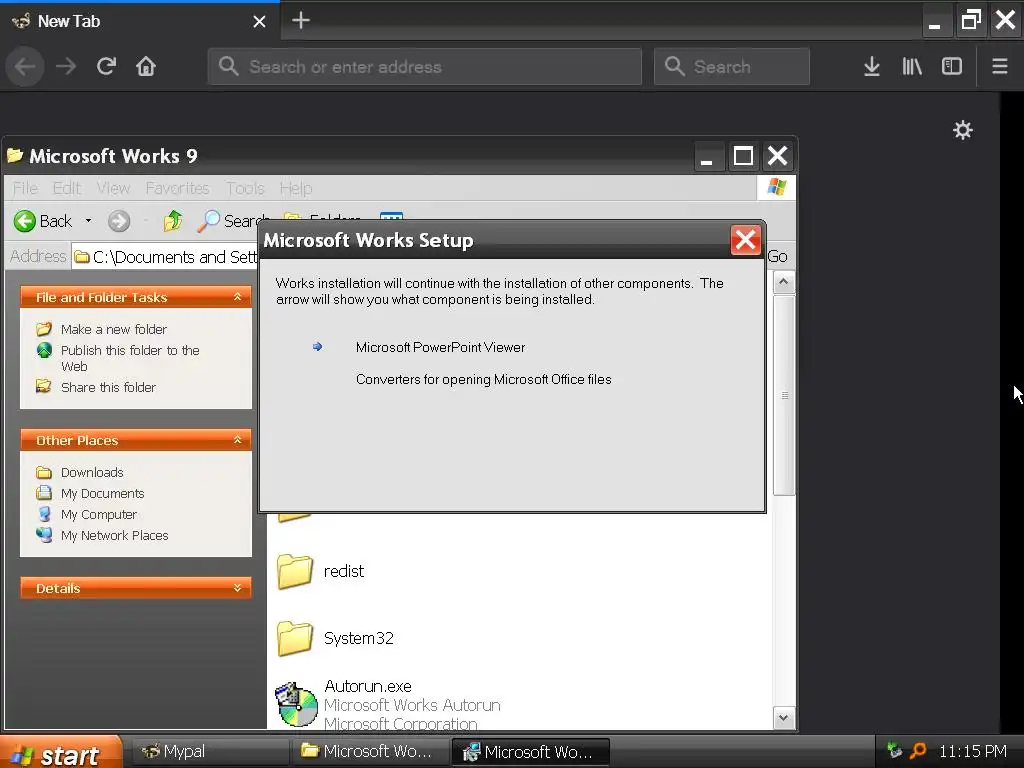Click Make a new folder

[x=114, y=329]
